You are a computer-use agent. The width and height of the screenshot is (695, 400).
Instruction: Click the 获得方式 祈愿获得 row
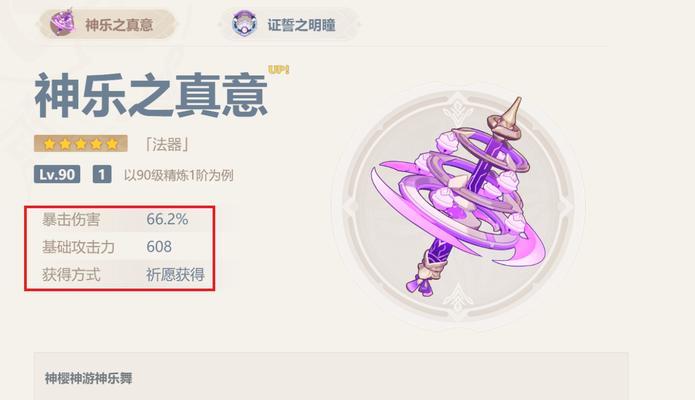pos(121,275)
